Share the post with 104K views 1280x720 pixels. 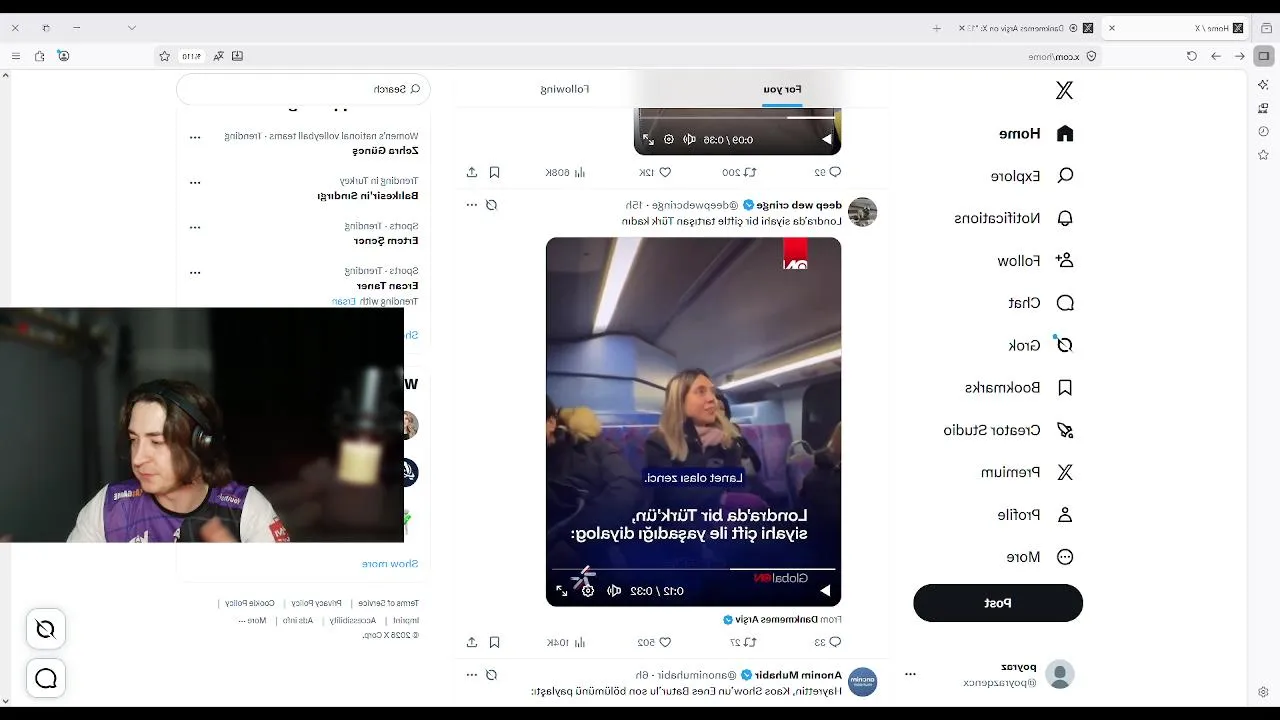[x=472, y=642]
